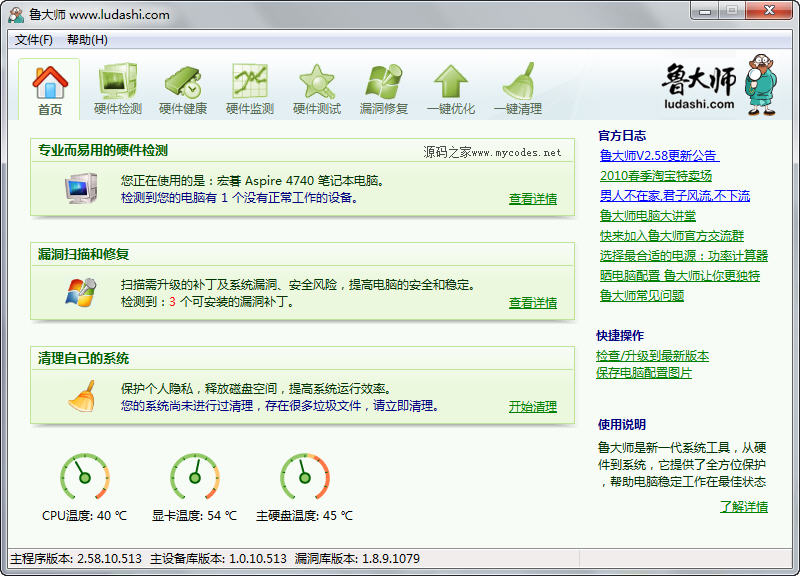Open the 文件(F) menu
The image size is (800, 576).
[34, 40]
